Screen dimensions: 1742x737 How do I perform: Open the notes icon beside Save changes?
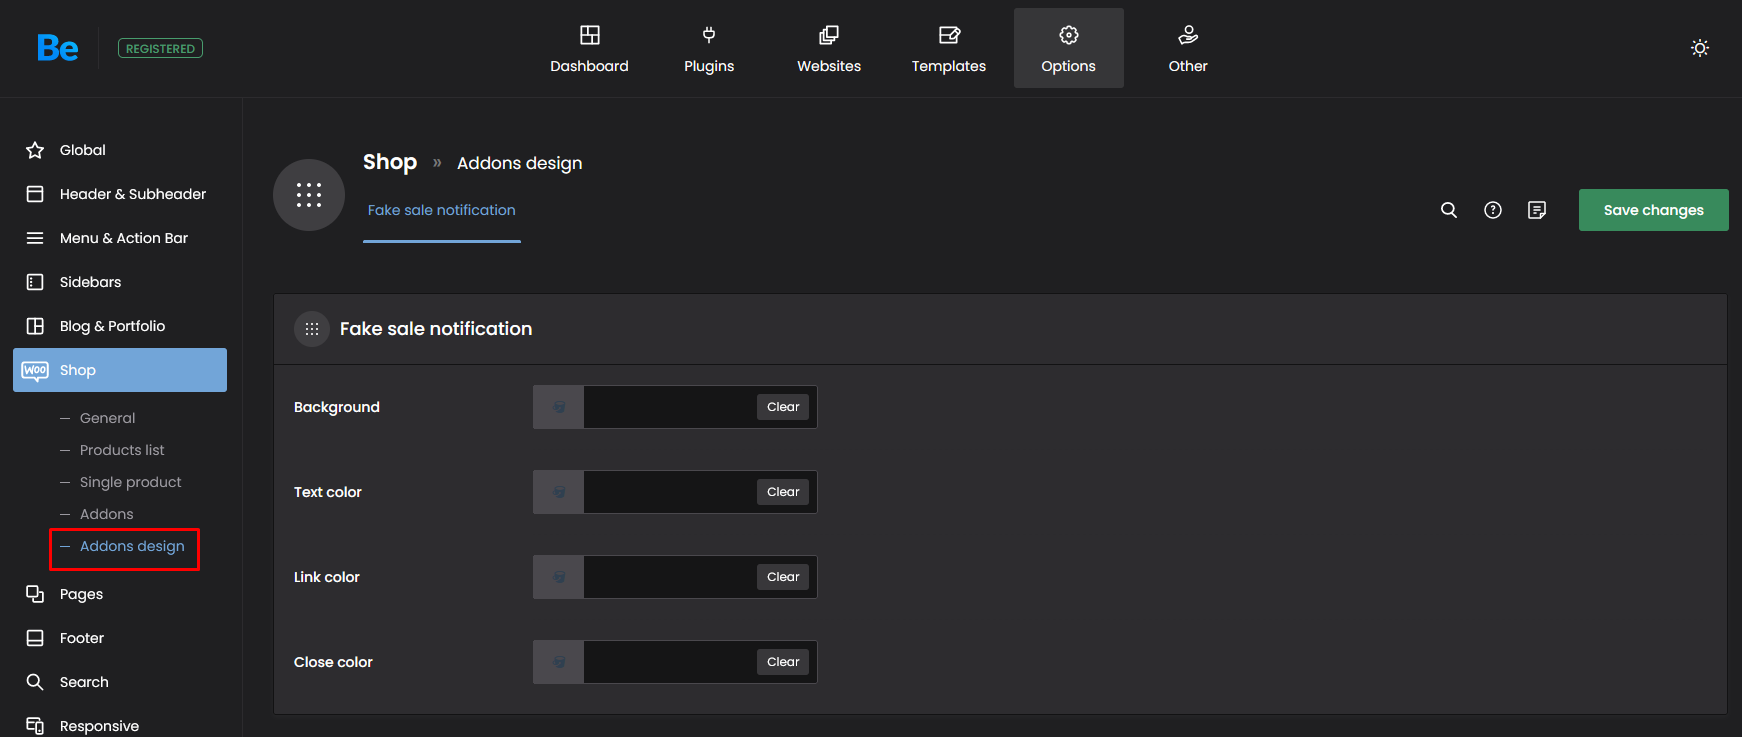(1537, 210)
